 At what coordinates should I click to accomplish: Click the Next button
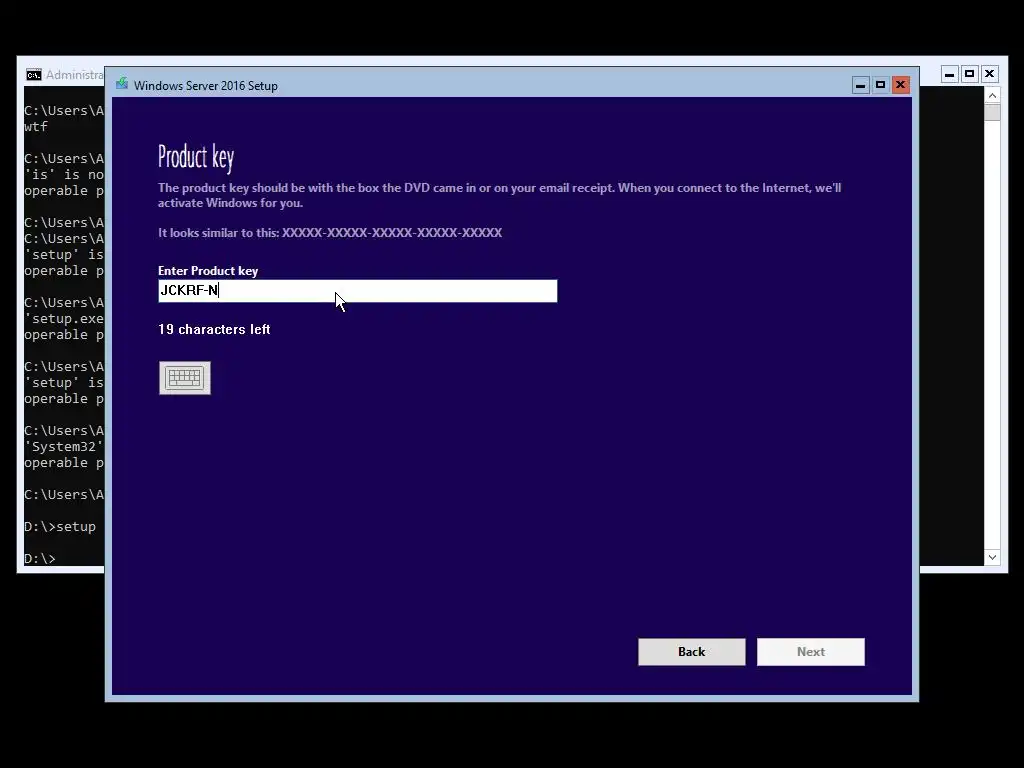[810, 652]
